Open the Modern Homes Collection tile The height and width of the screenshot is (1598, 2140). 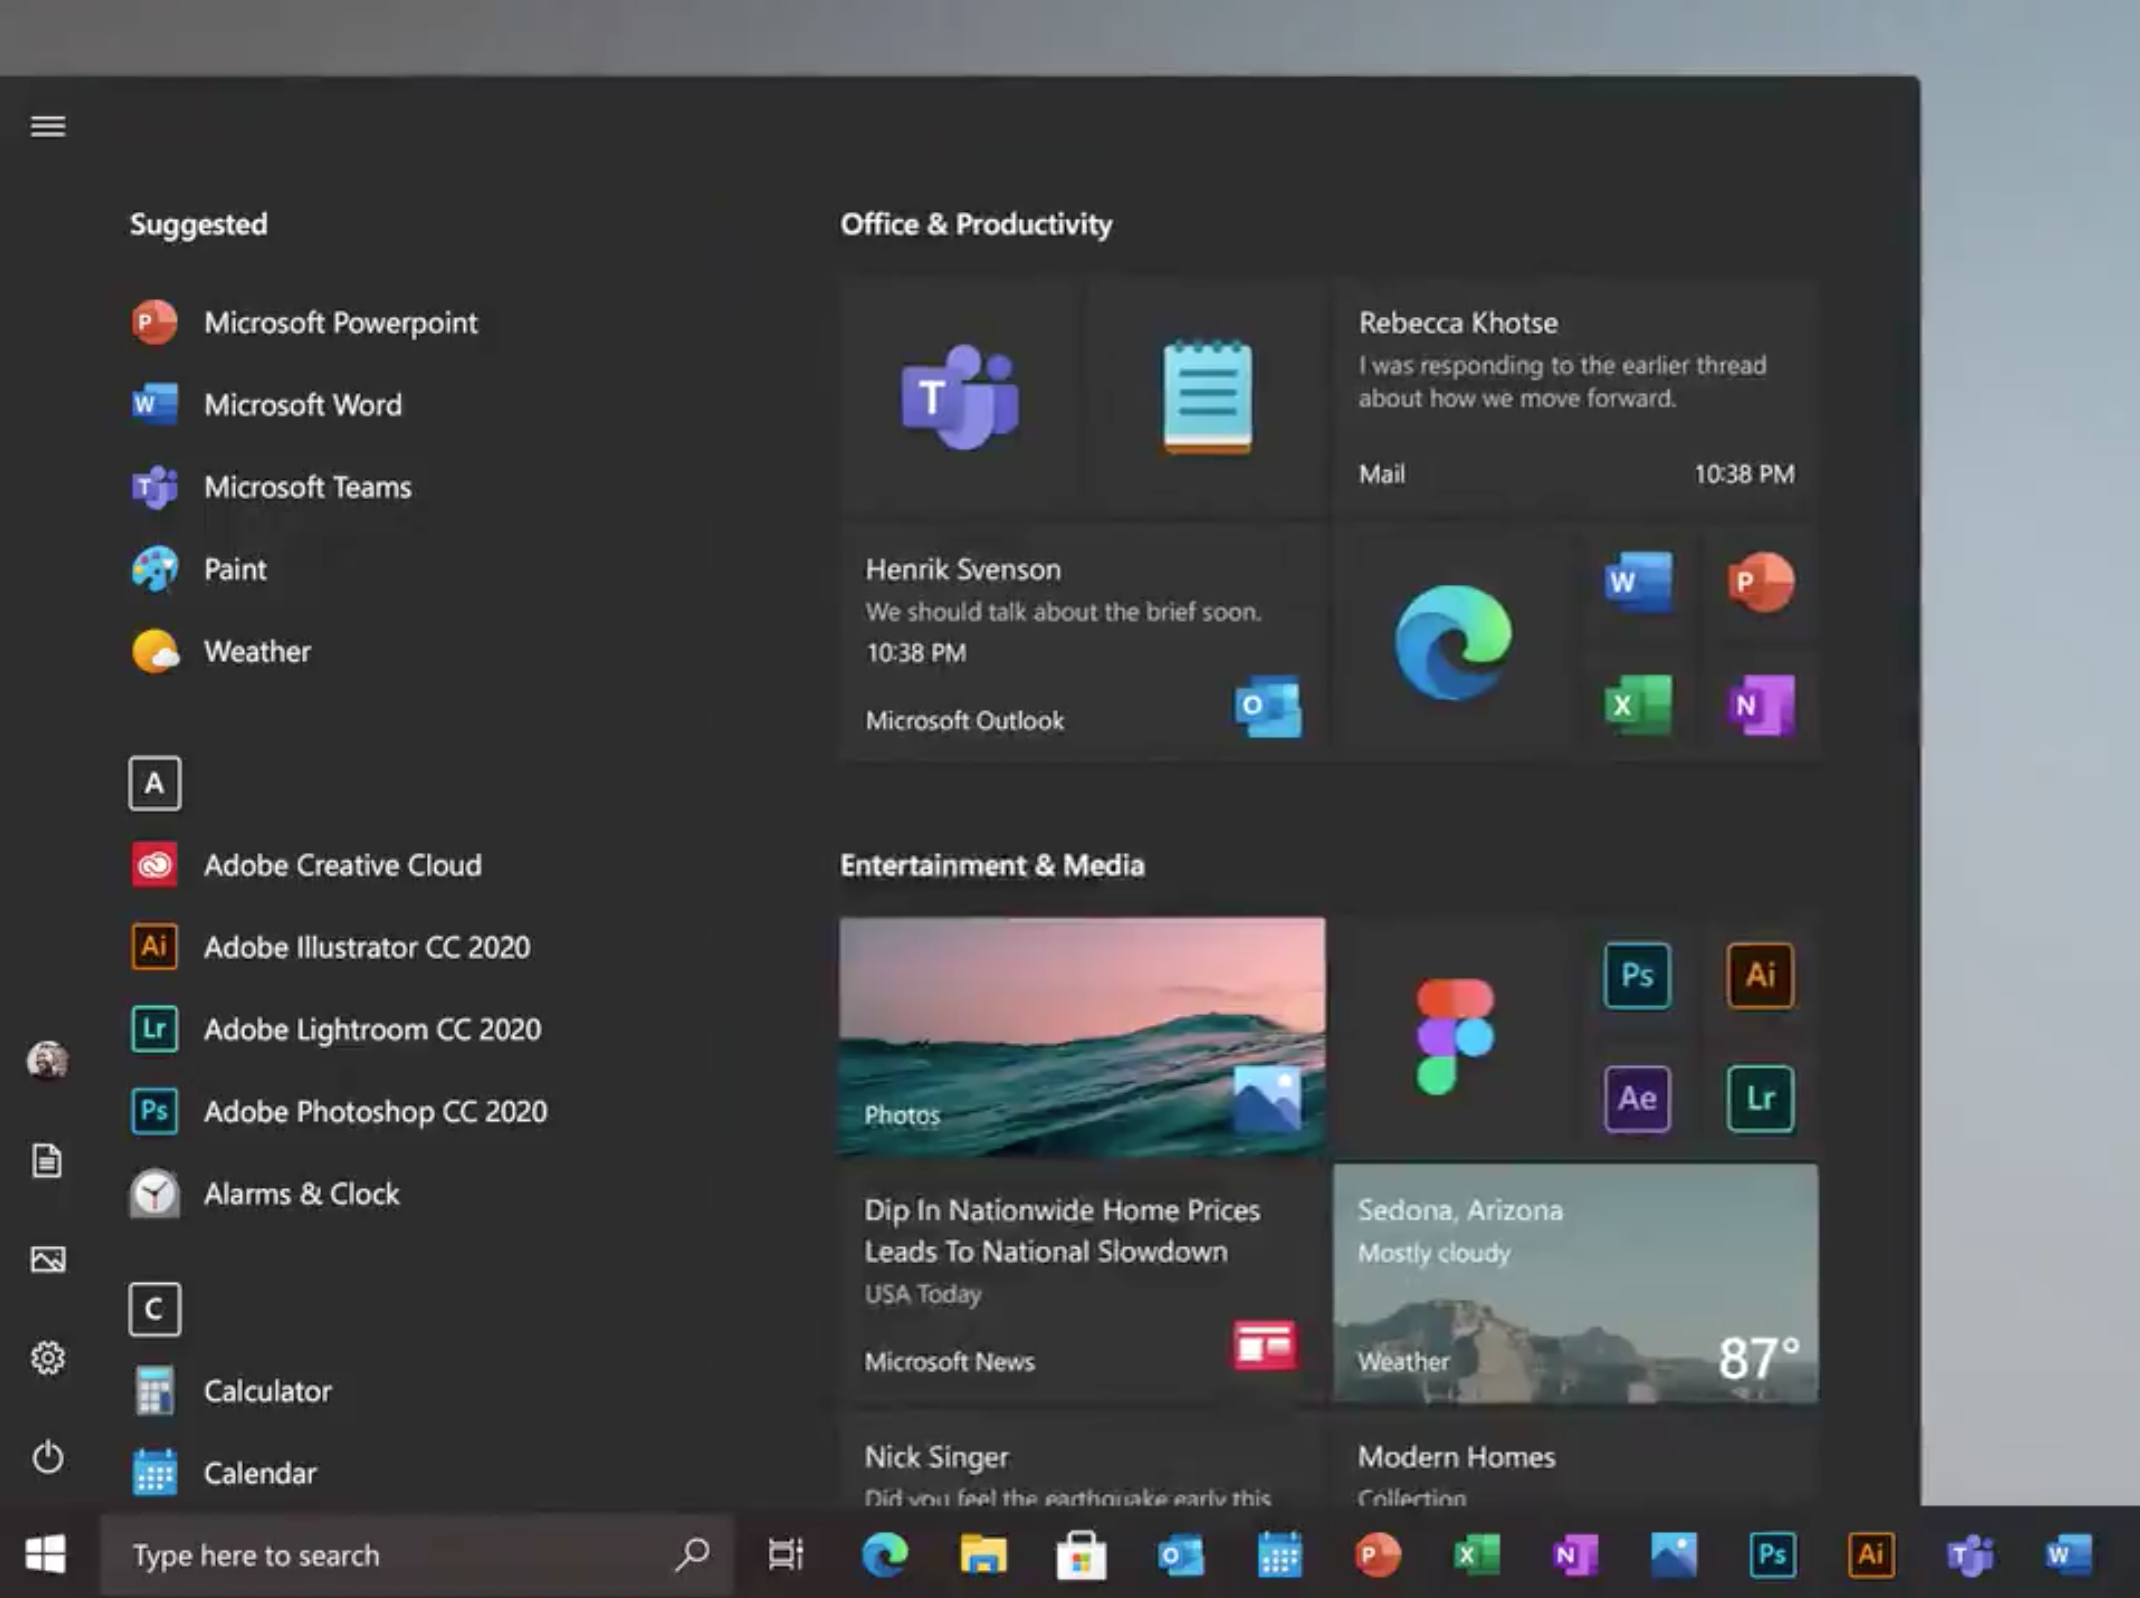pyautogui.click(x=1576, y=1459)
